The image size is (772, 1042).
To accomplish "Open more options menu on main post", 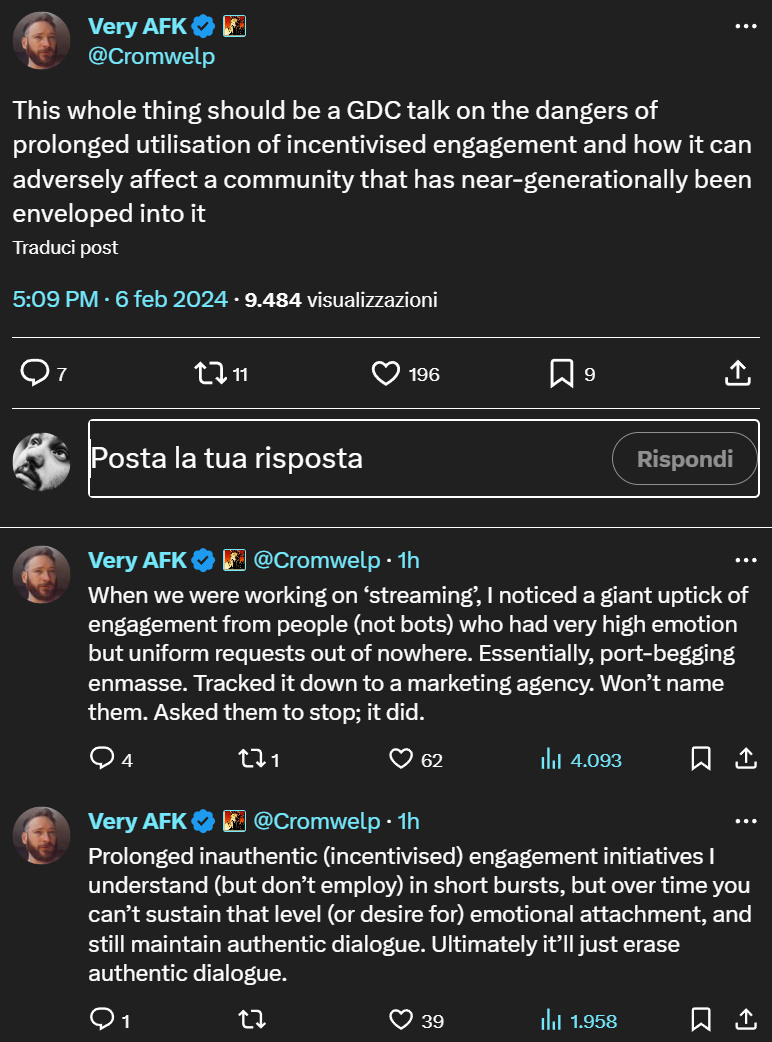I will [x=746, y=27].
